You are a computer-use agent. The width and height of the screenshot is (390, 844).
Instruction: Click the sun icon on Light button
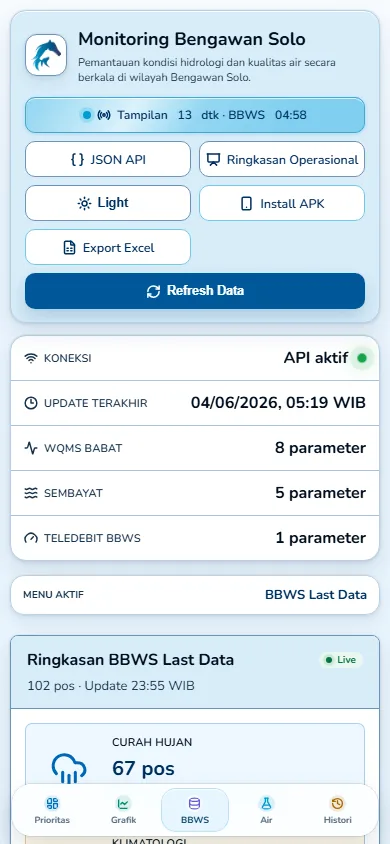(84, 204)
